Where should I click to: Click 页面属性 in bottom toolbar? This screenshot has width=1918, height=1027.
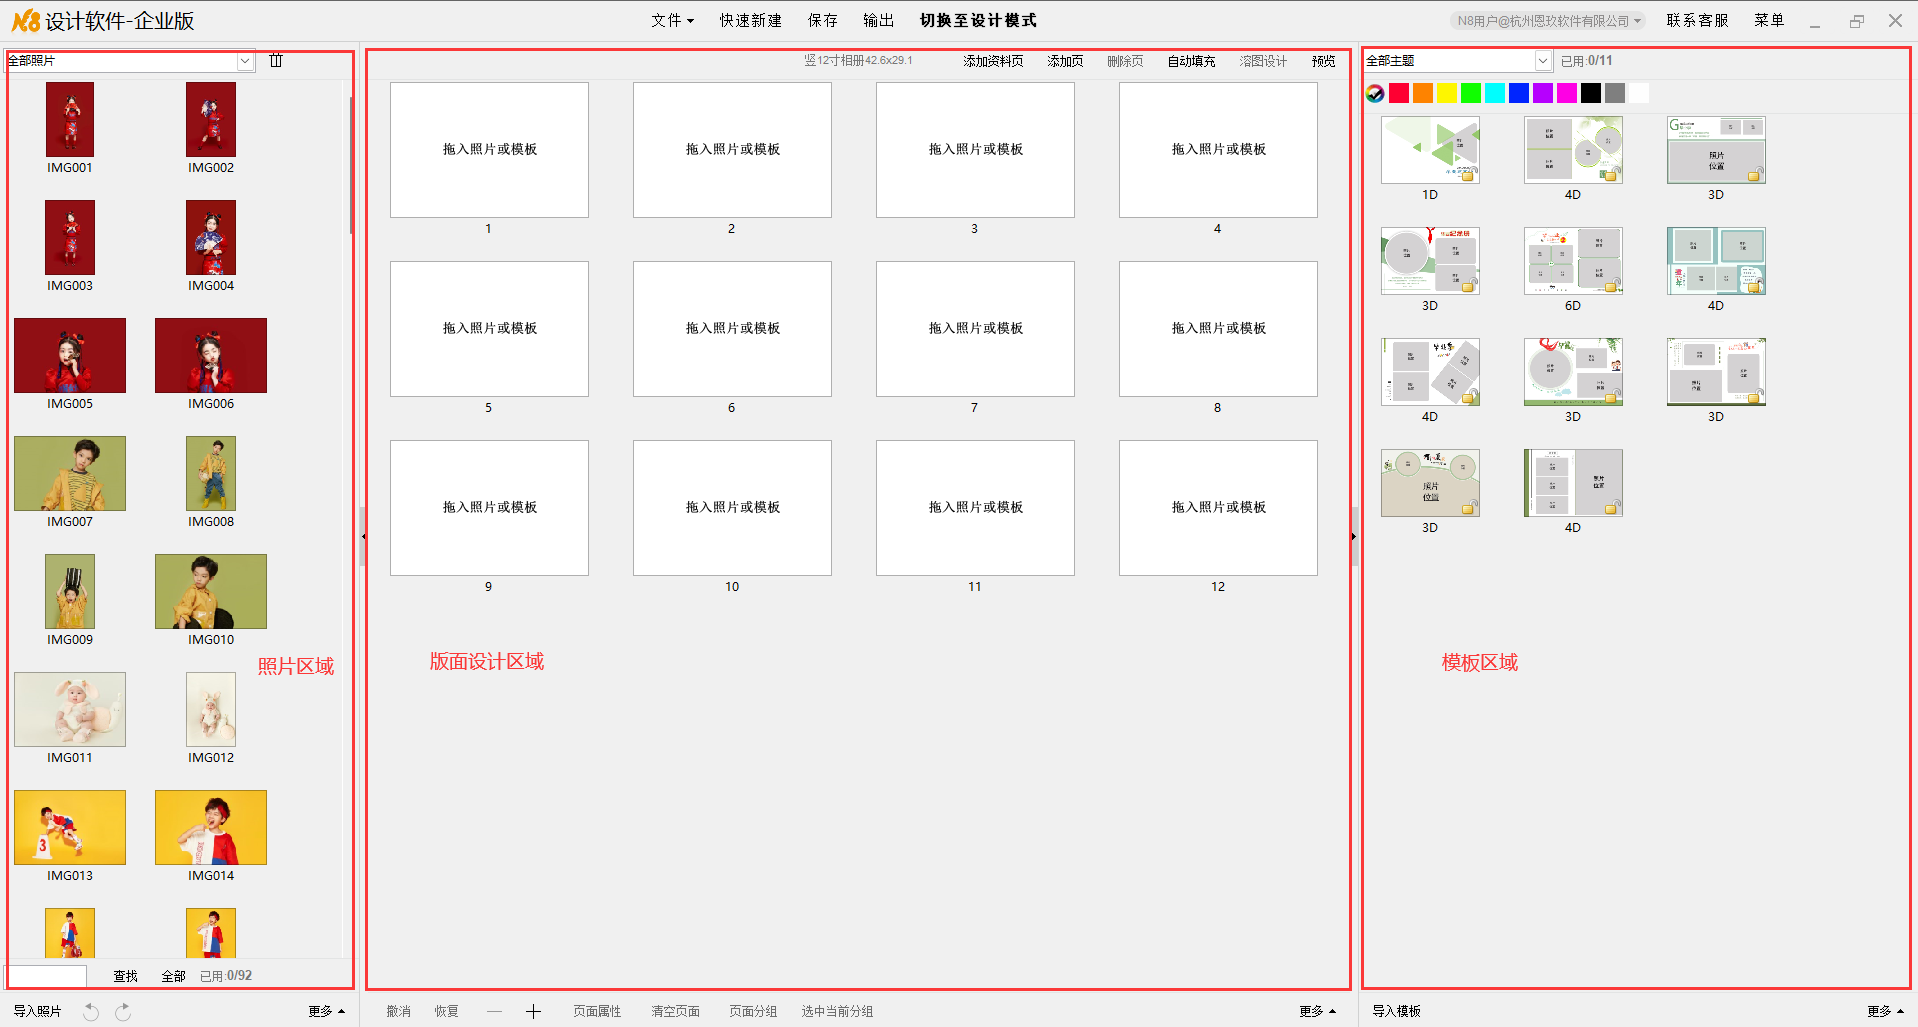pyautogui.click(x=597, y=1011)
